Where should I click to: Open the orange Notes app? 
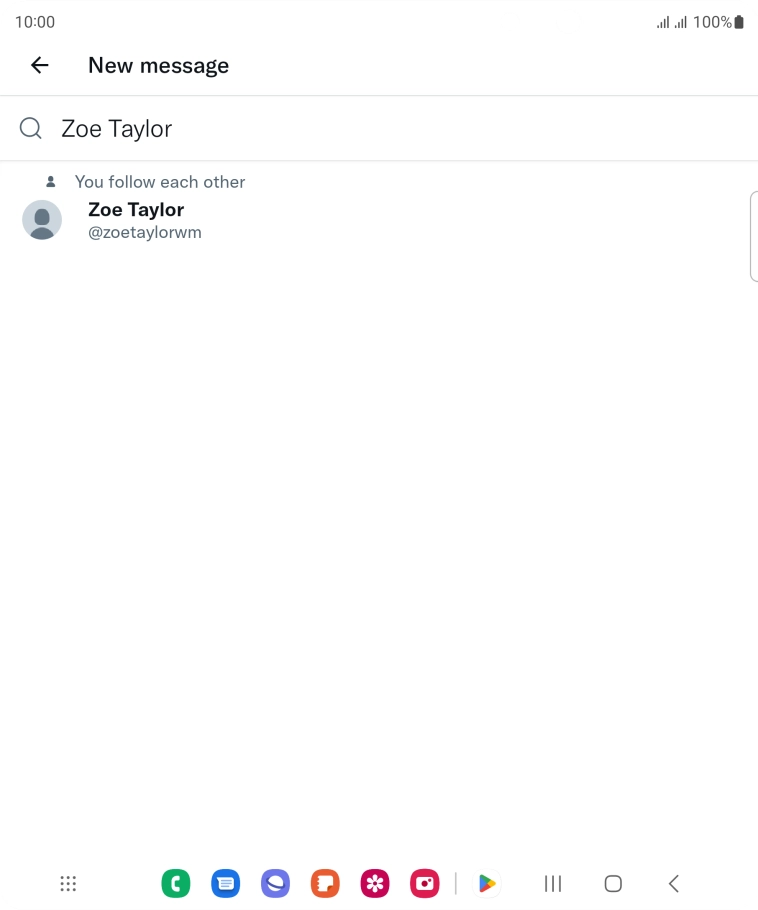click(325, 884)
